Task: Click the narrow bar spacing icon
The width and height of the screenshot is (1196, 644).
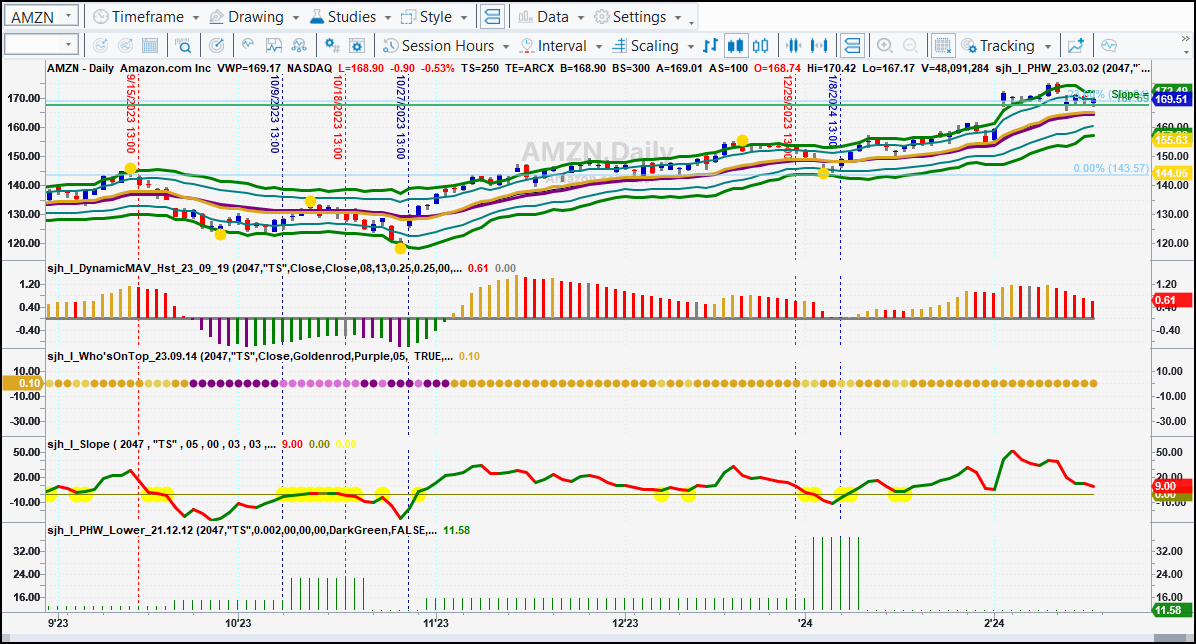Action: coord(793,46)
